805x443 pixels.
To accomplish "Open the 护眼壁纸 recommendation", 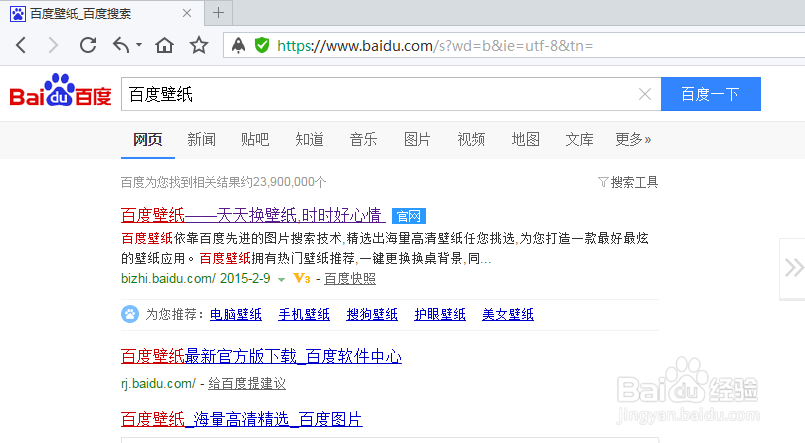I will pos(440,314).
